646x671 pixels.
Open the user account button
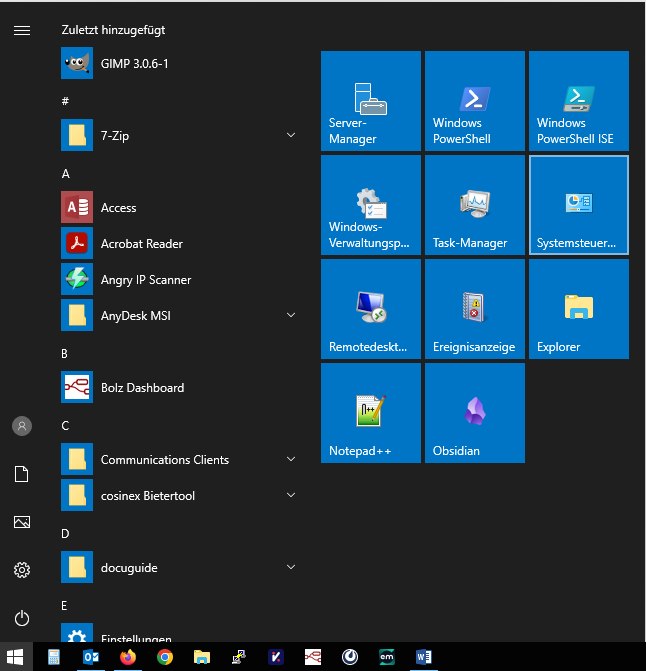pos(22,426)
